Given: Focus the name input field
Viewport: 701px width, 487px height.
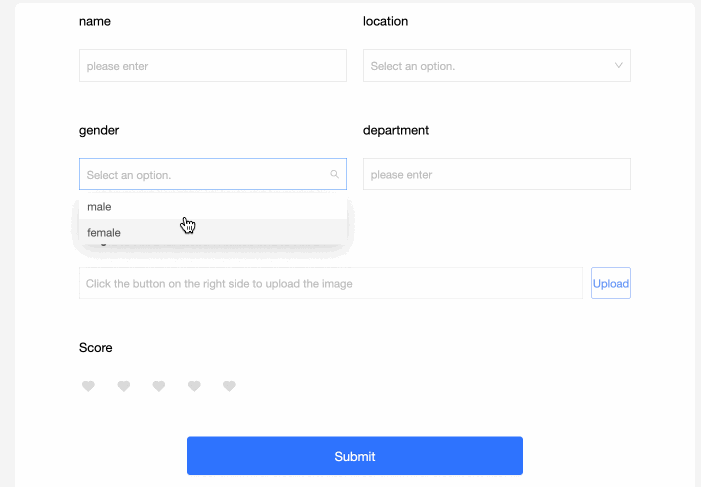Looking at the screenshot, I should 212,66.
